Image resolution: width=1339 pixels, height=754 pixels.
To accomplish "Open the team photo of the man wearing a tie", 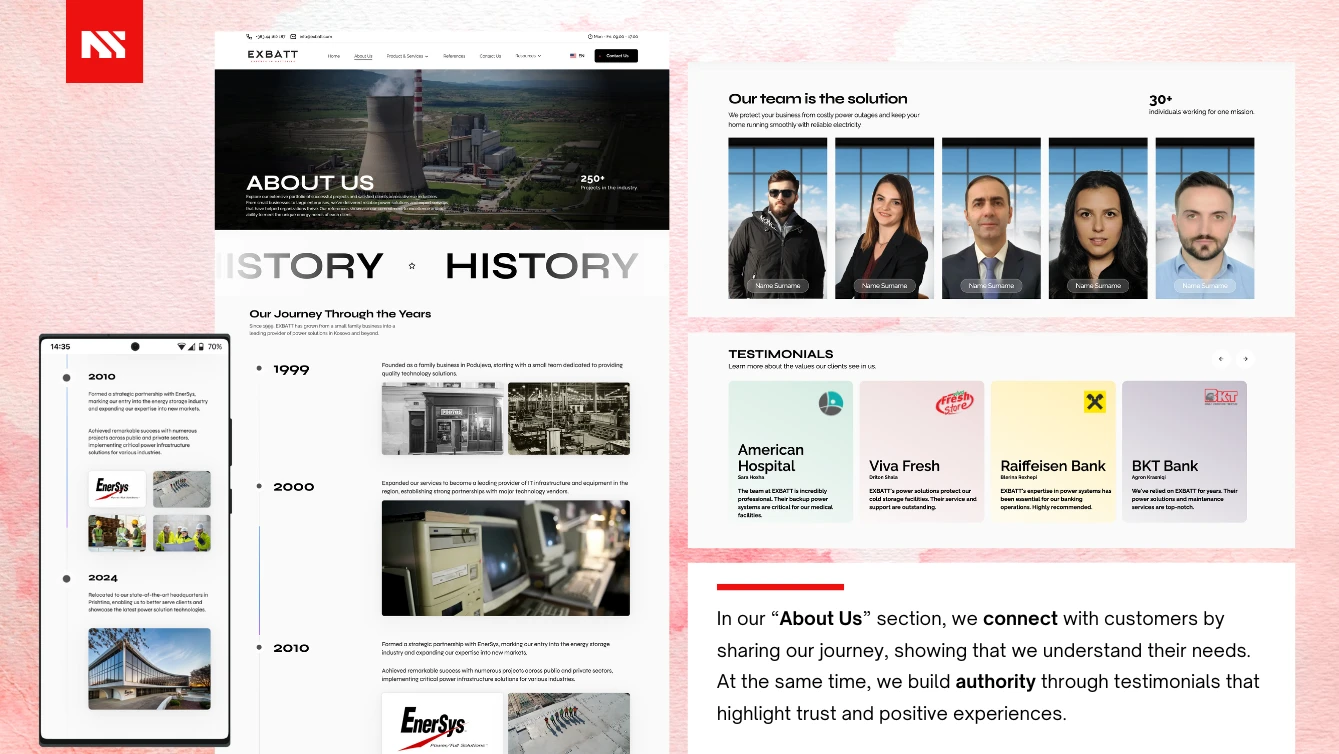I will (991, 218).
